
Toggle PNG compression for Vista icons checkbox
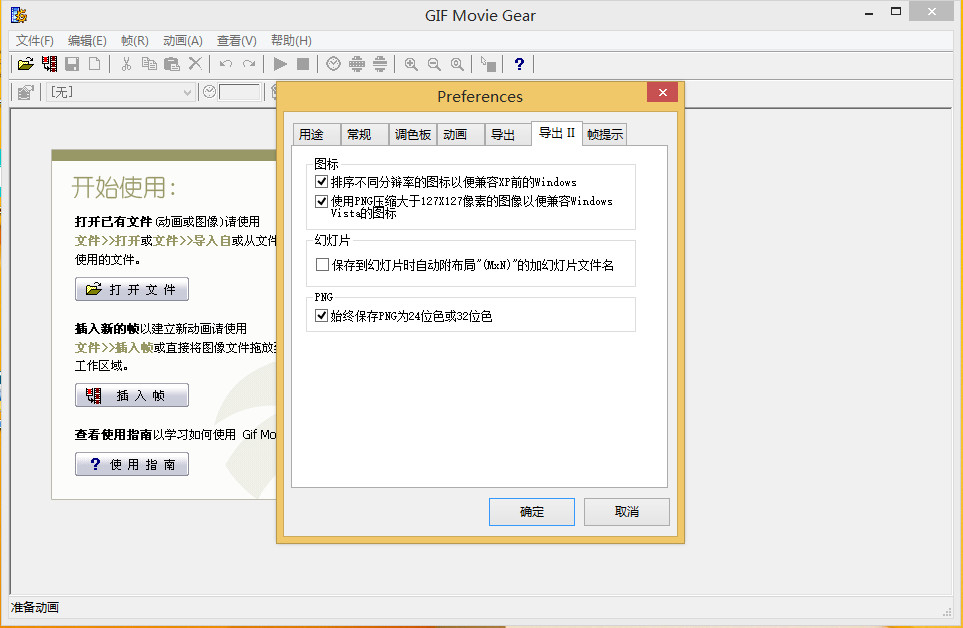(x=322, y=201)
